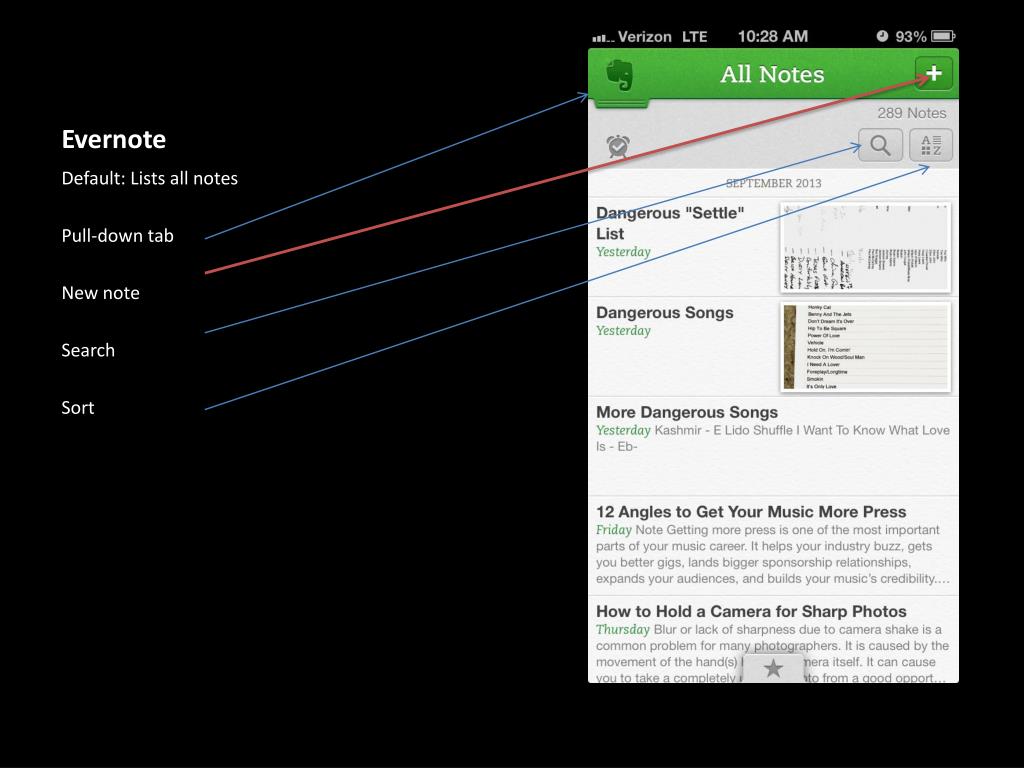
Task: Click the Search label on slide
Action: click(88, 351)
